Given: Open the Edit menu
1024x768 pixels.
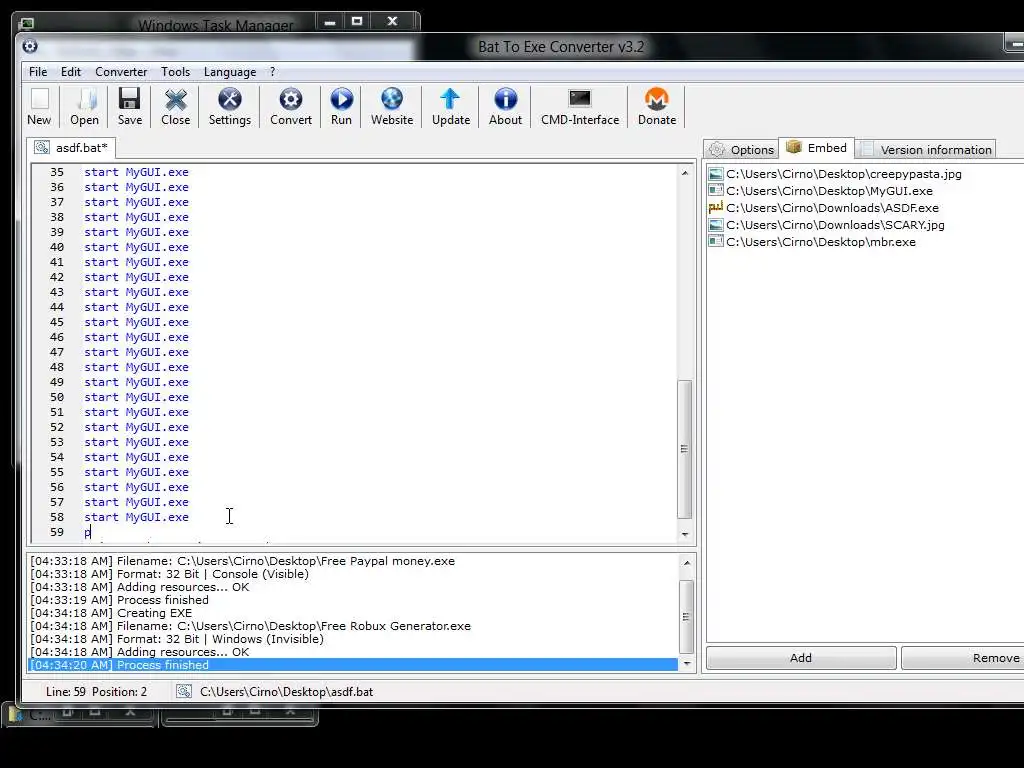Looking at the screenshot, I should point(71,72).
